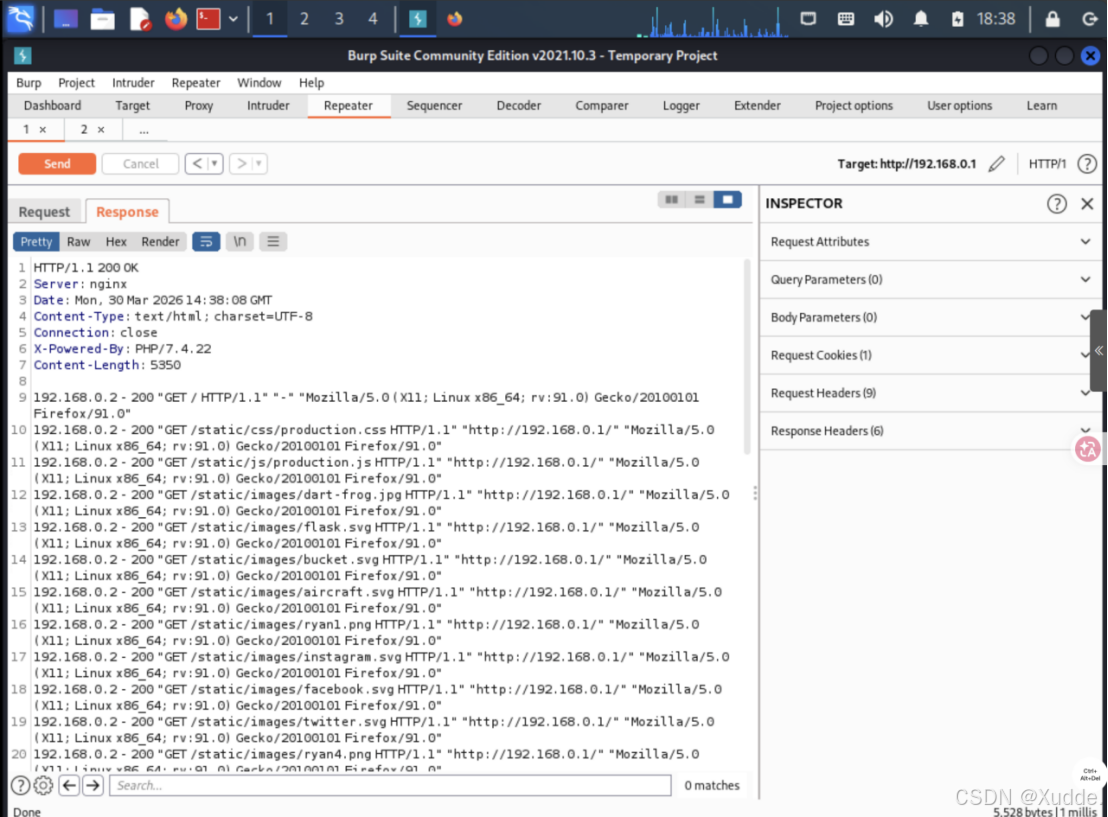Switch to the Target tab
The width and height of the screenshot is (1108, 817).
132,105
